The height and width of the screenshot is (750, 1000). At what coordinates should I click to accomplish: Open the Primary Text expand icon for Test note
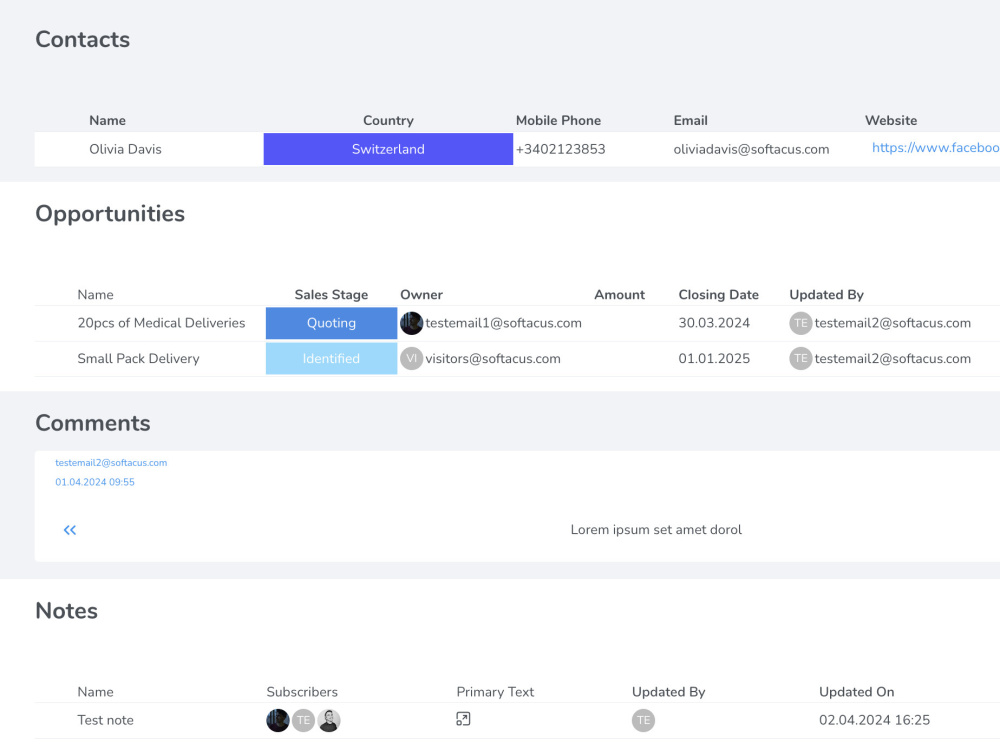point(463,719)
